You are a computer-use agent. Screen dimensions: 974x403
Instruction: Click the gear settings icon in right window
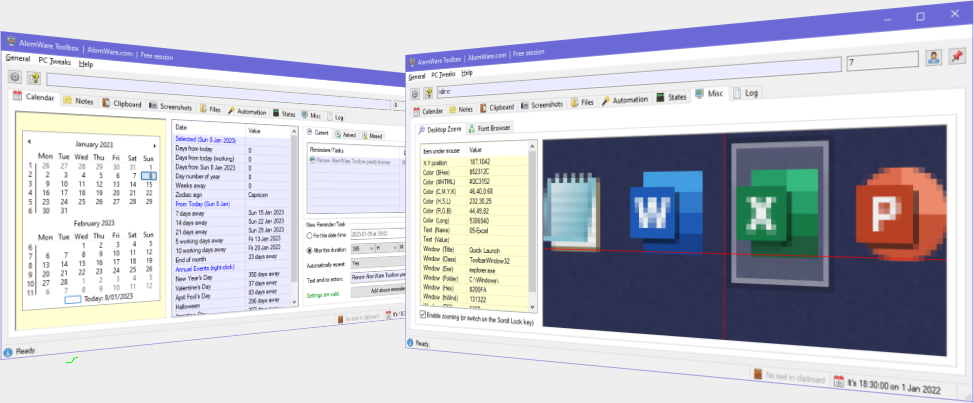415,93
